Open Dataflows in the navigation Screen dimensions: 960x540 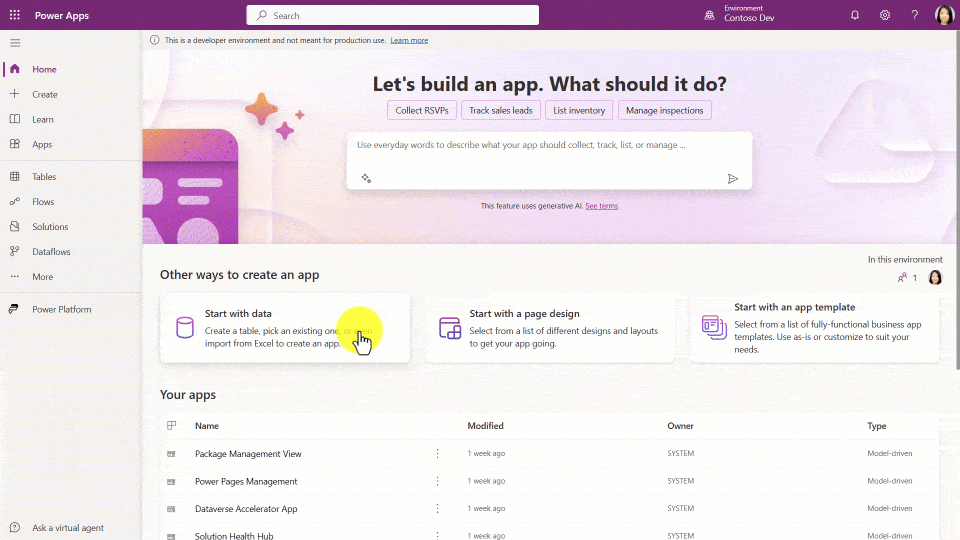click(x=51, y=252)
